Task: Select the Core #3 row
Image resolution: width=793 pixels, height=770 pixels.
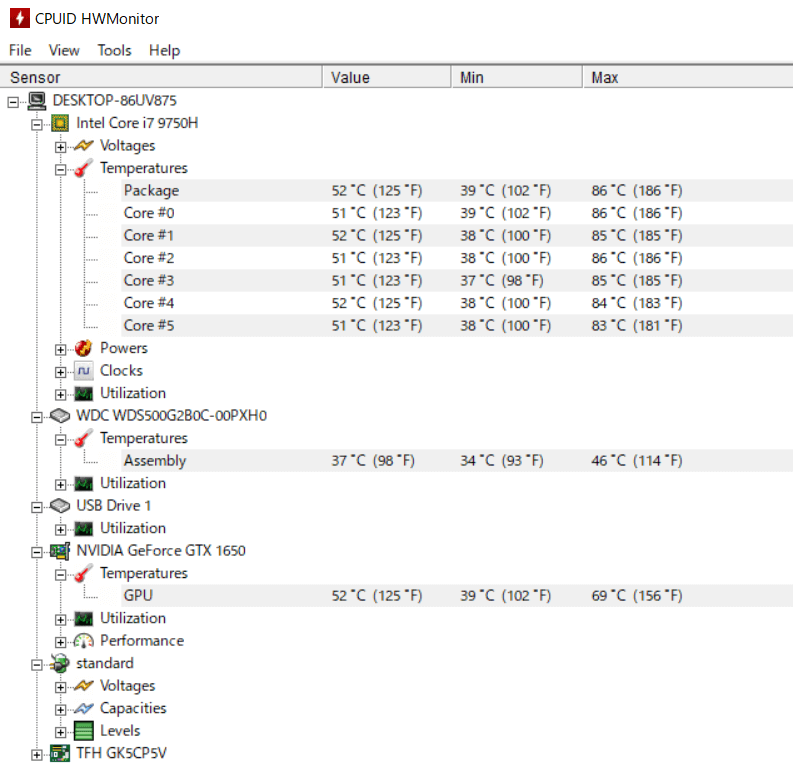Action: (457, 281)
